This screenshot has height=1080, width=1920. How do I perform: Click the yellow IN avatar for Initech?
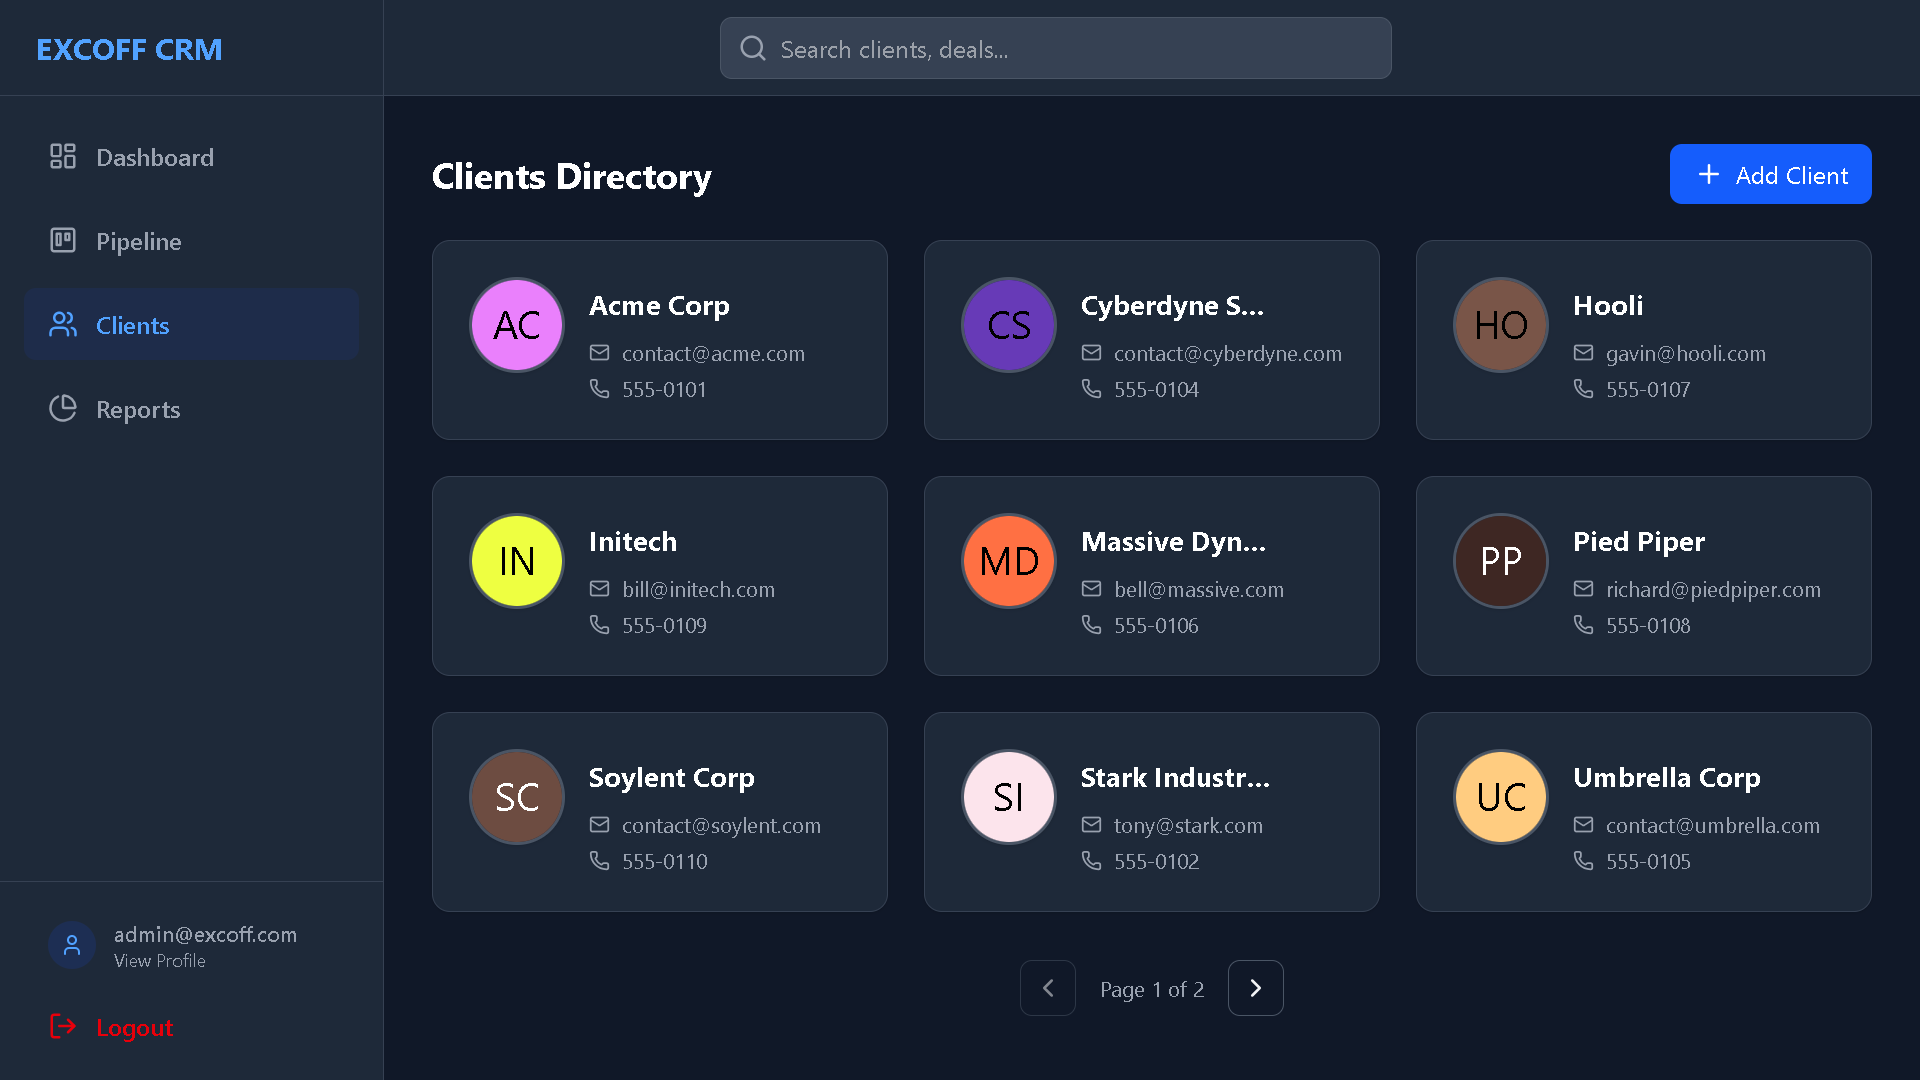point(517,561)
